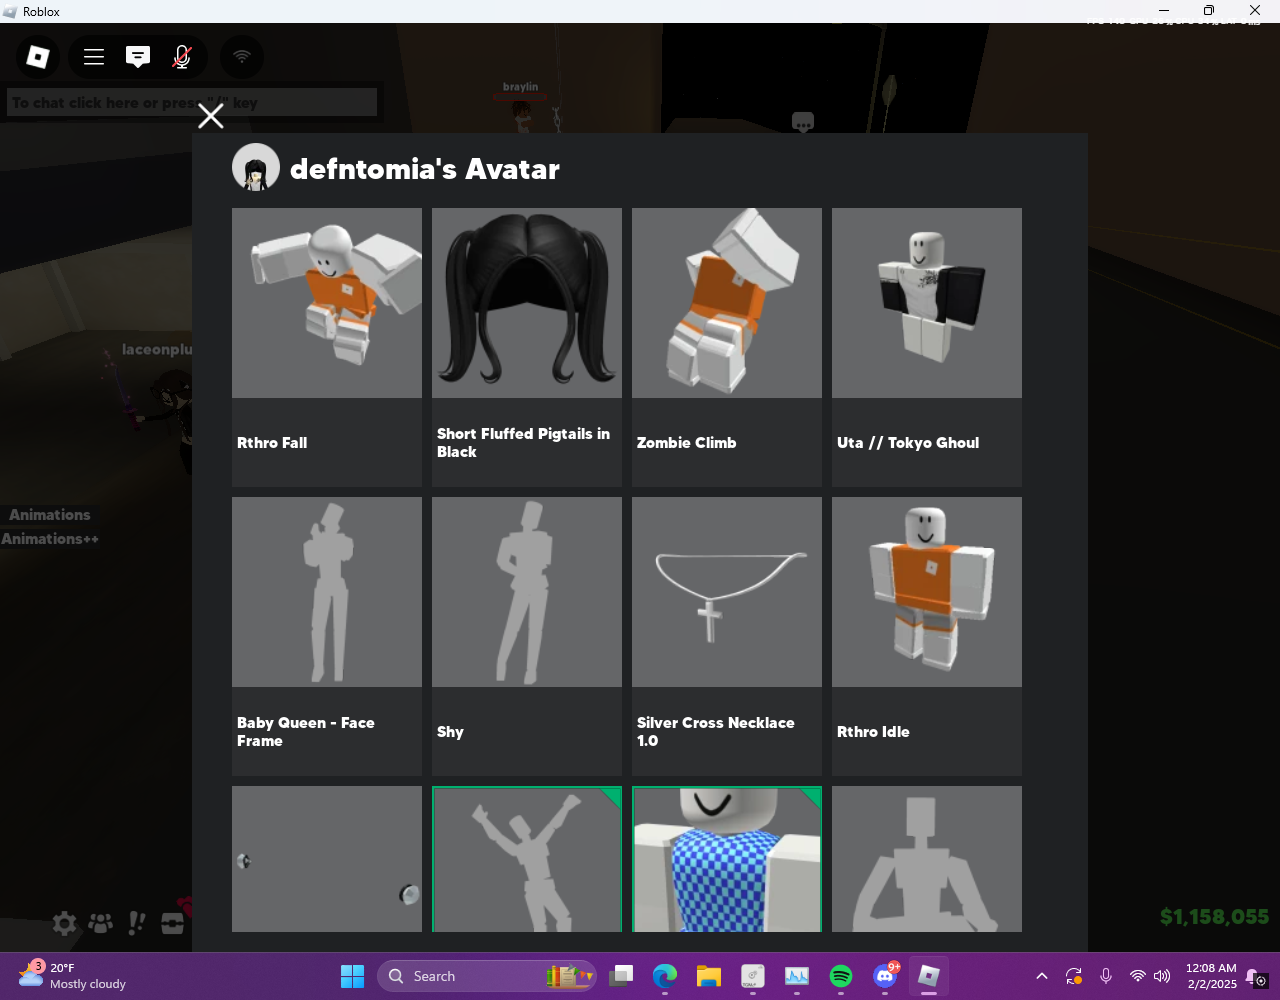Click the microphone tray icon
The width and height of the screenshot is (1280, 1000).
pos(1106,976)
